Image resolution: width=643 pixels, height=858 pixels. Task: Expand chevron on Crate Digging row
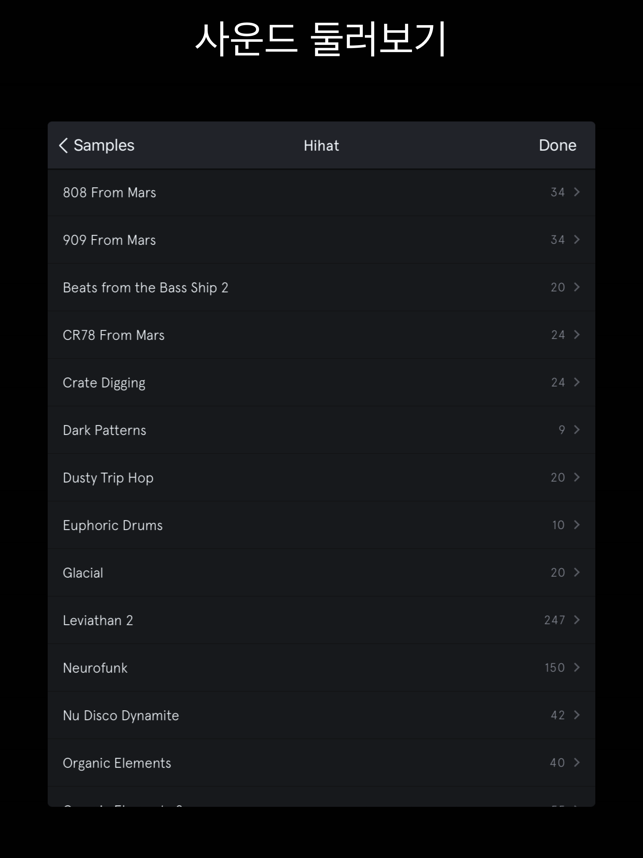point(576,382)
